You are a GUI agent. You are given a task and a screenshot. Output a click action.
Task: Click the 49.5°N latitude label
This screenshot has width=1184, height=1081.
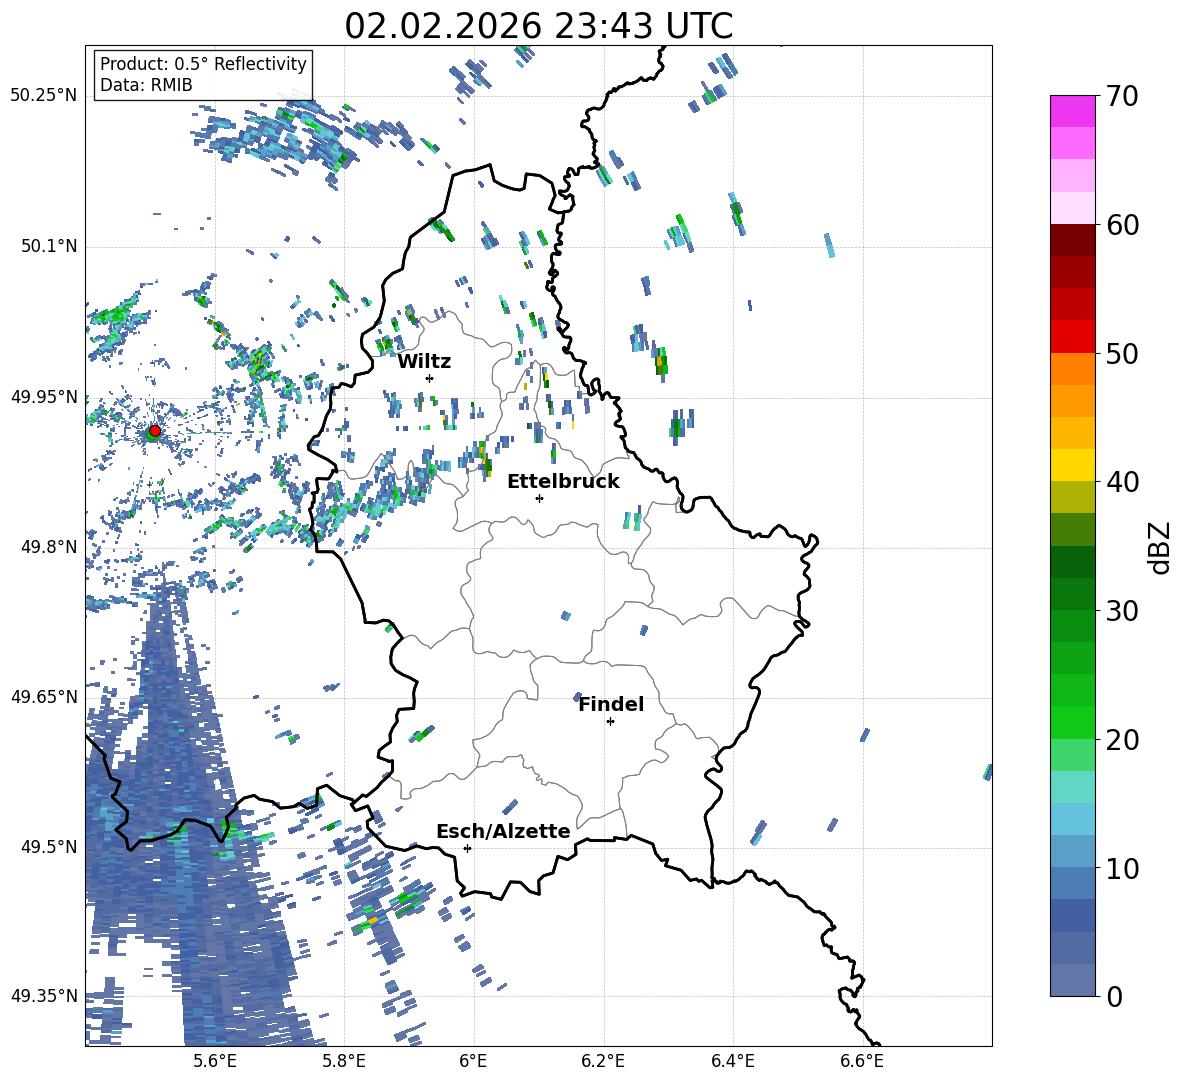tap(49, 846)
